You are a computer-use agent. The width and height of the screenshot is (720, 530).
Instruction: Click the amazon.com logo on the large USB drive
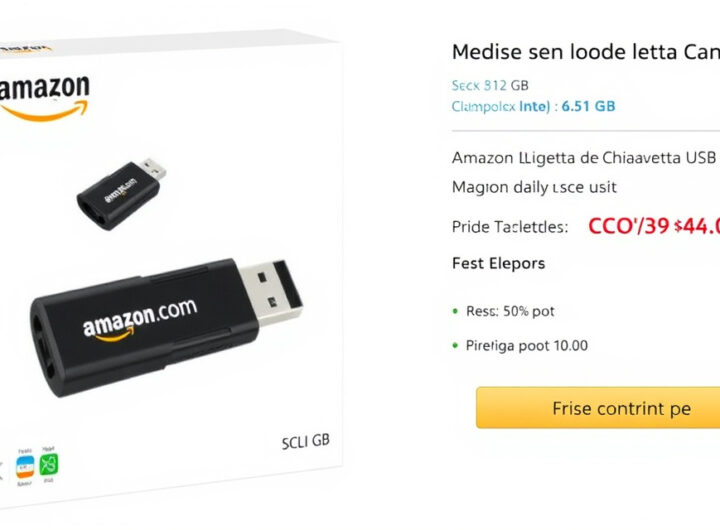pyautogui.click(x=140, y=319)
